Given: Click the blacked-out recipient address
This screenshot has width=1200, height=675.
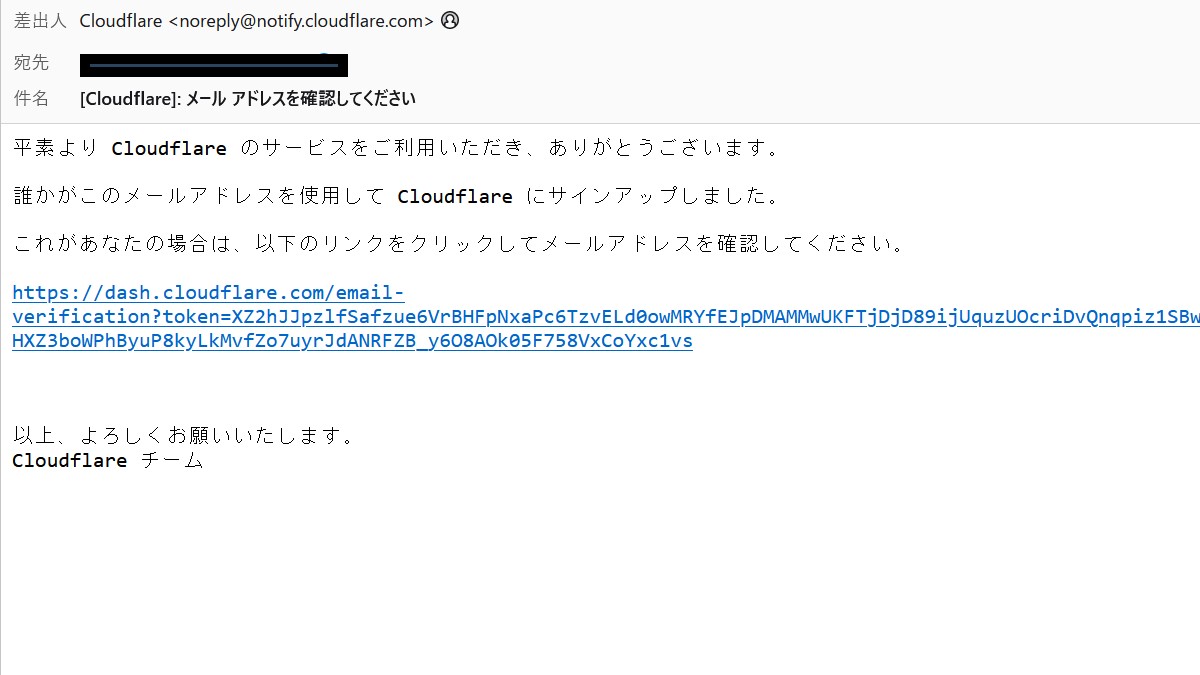Looking at the screenshot, I should [x=214, y=65].
